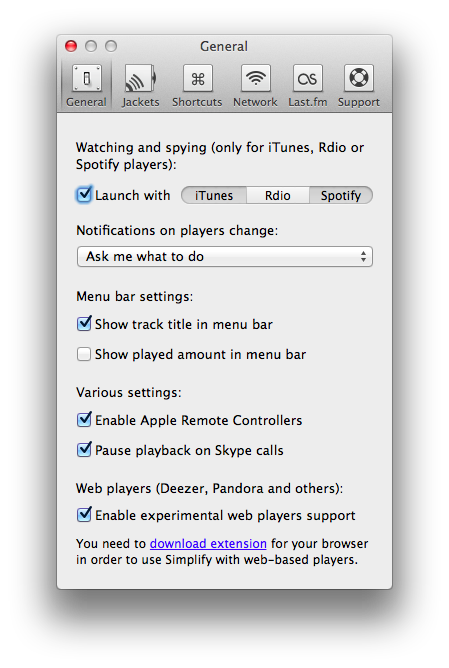Click the Last.fm tab label
The width and height of the screenshot is (449, 668).
tap(308, 102)
